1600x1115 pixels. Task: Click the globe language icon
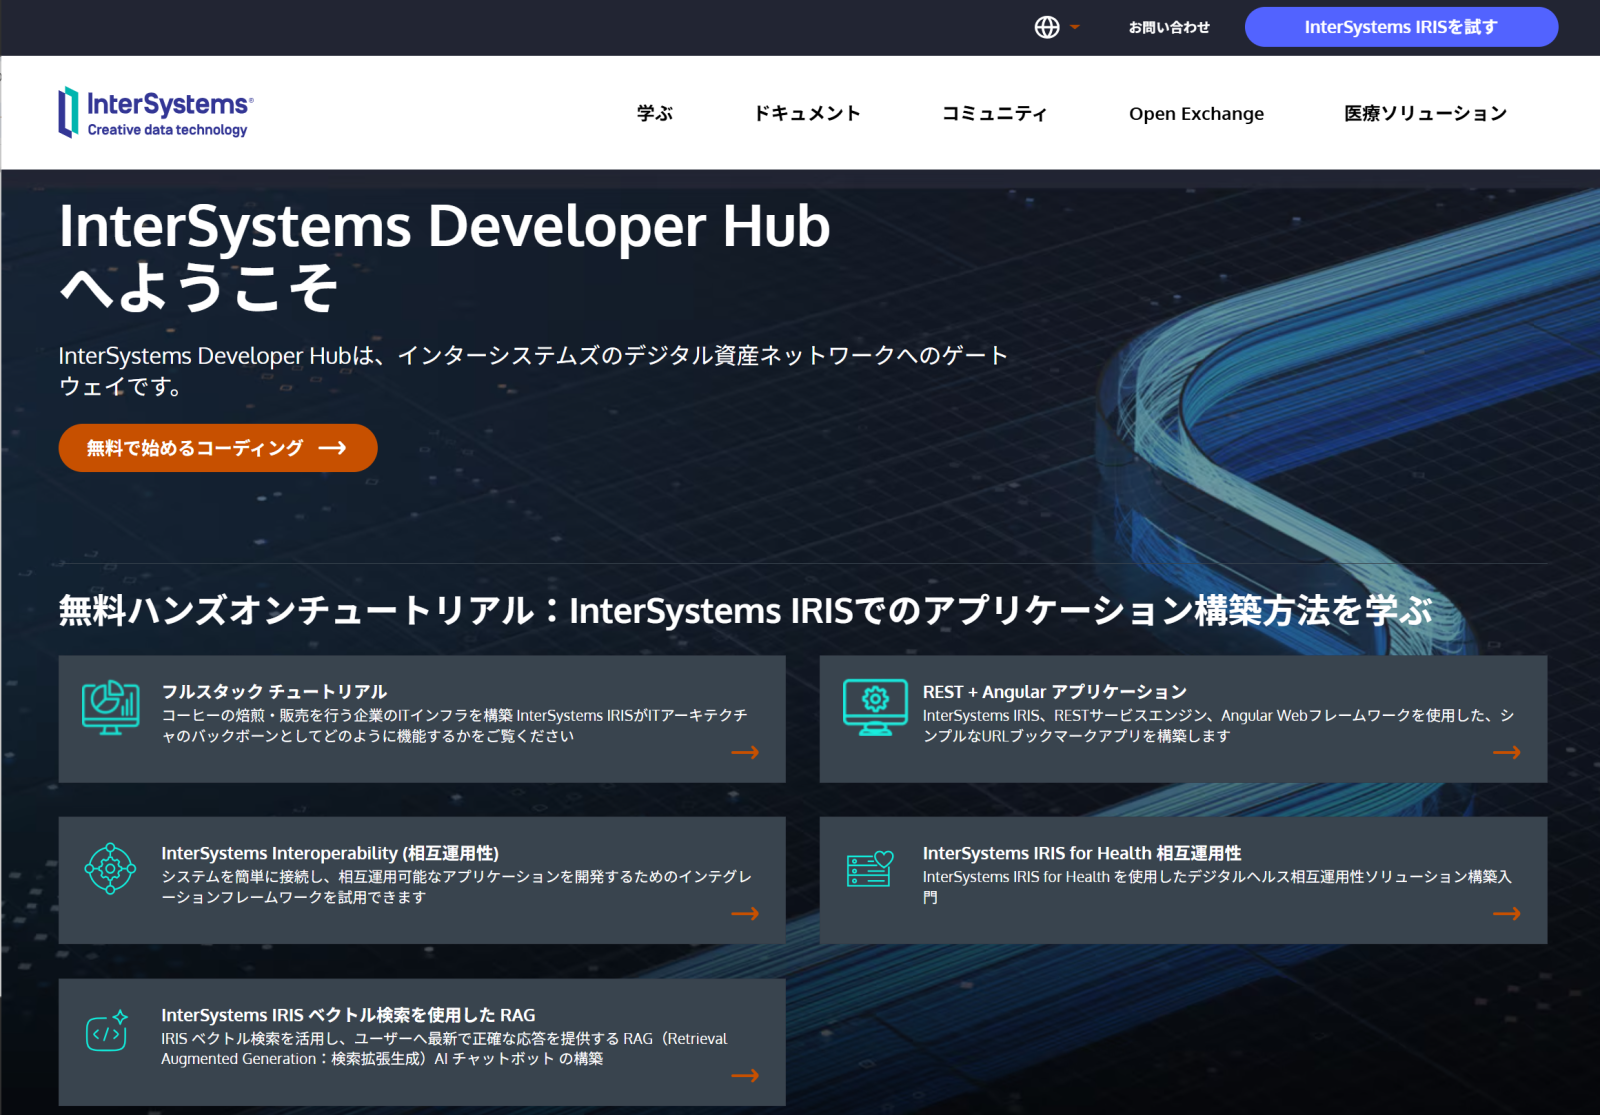point(1046,27)
